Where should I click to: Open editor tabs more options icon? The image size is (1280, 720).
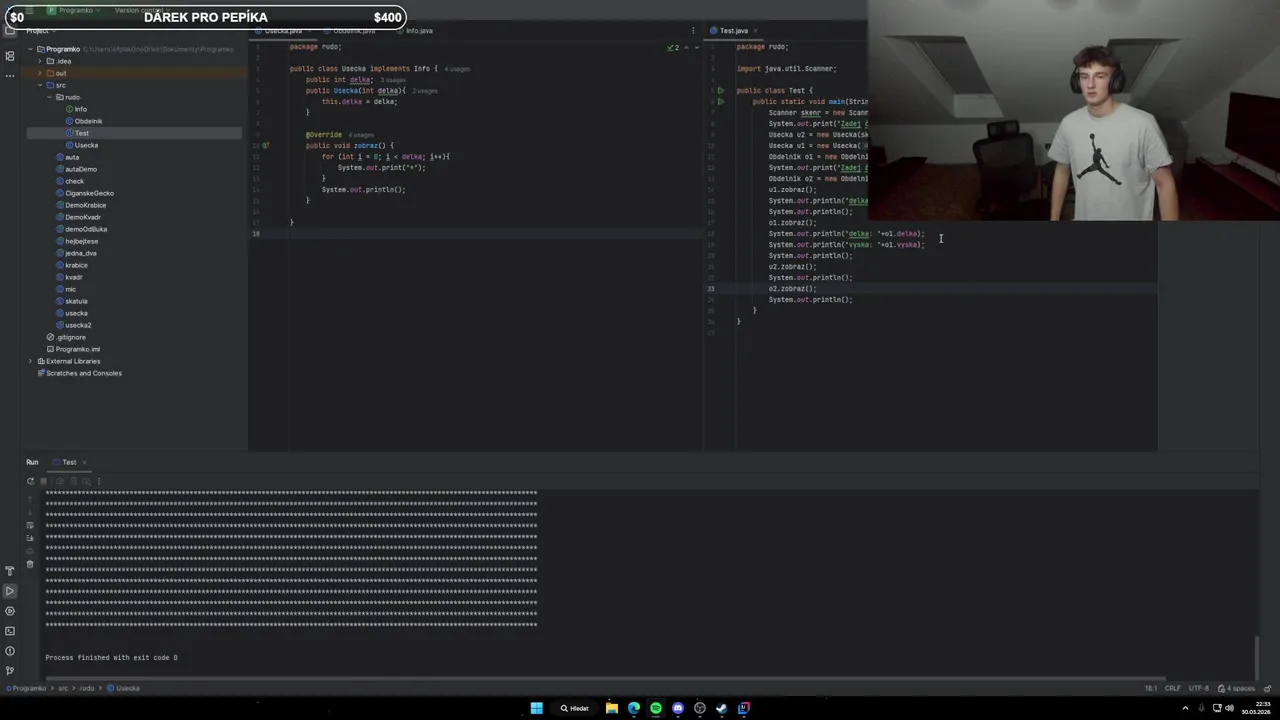(x=692, y=31)
